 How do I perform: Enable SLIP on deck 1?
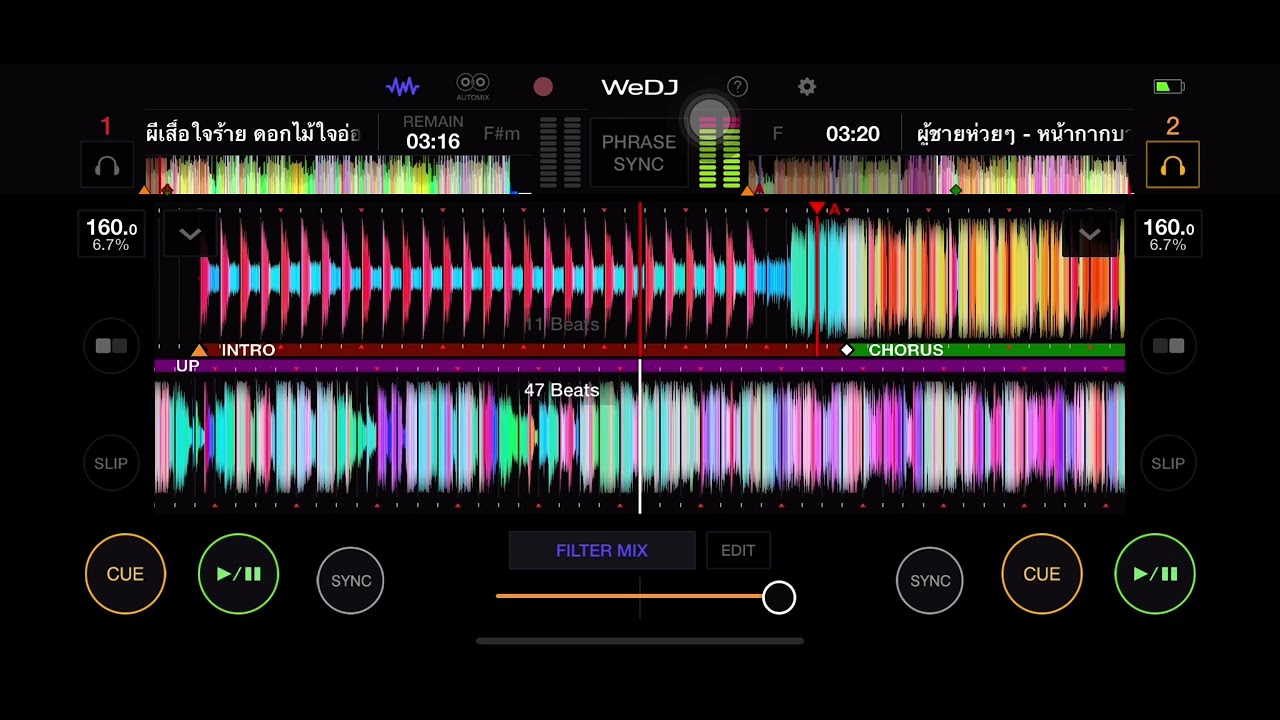coord(111,463)
